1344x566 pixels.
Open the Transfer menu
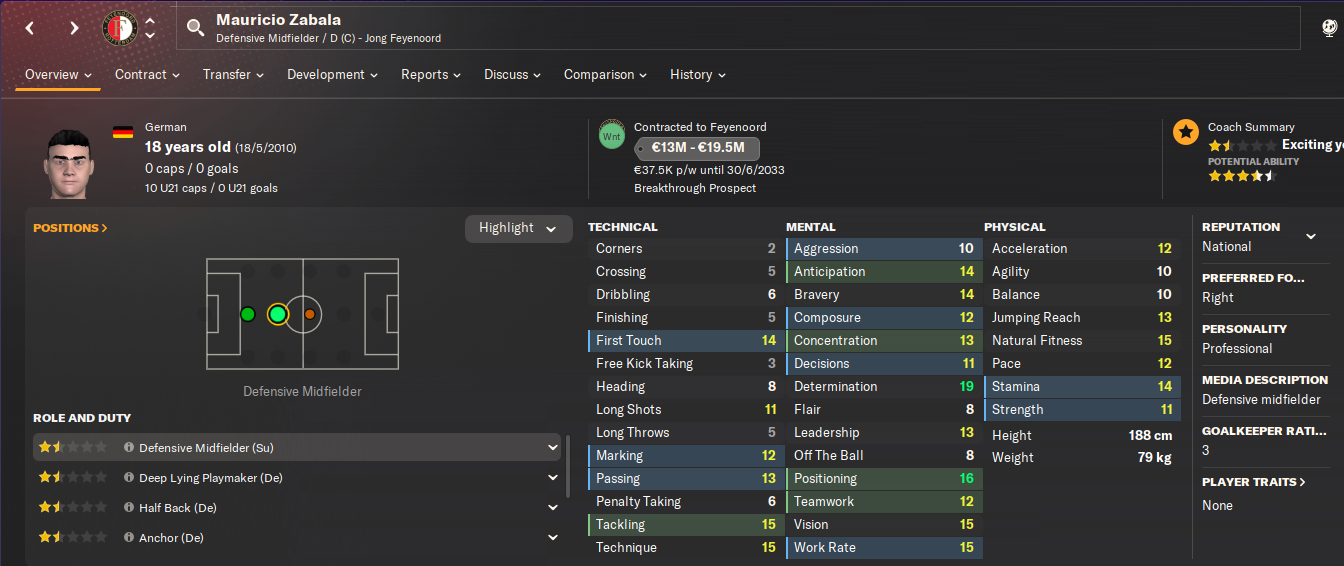tap(233, 75)
